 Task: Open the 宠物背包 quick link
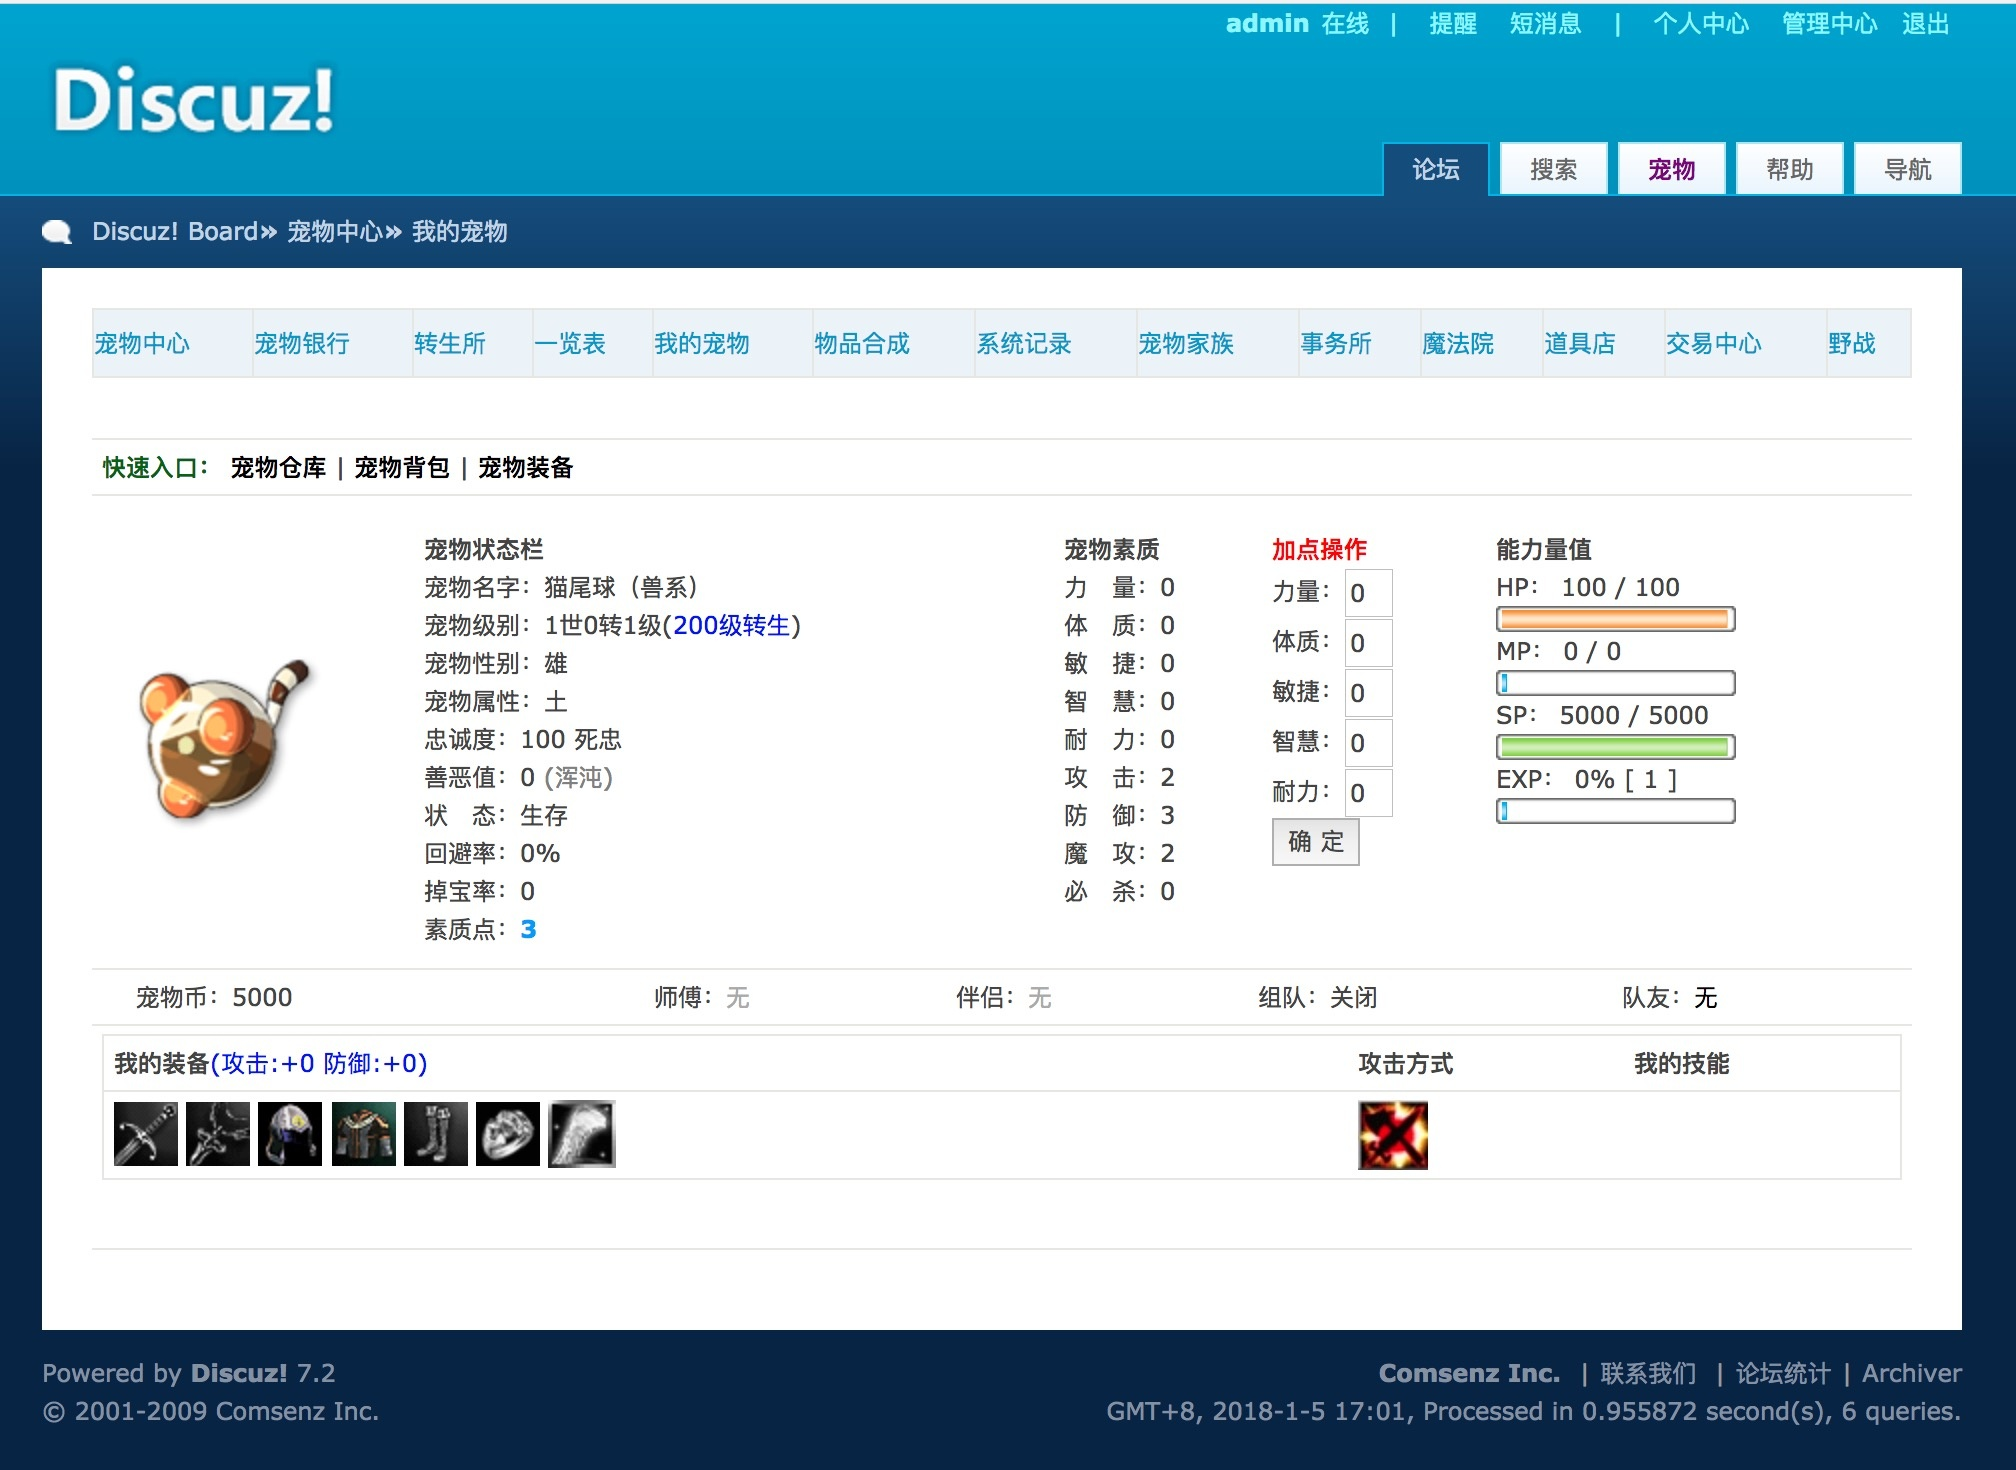tap(402, 468)
